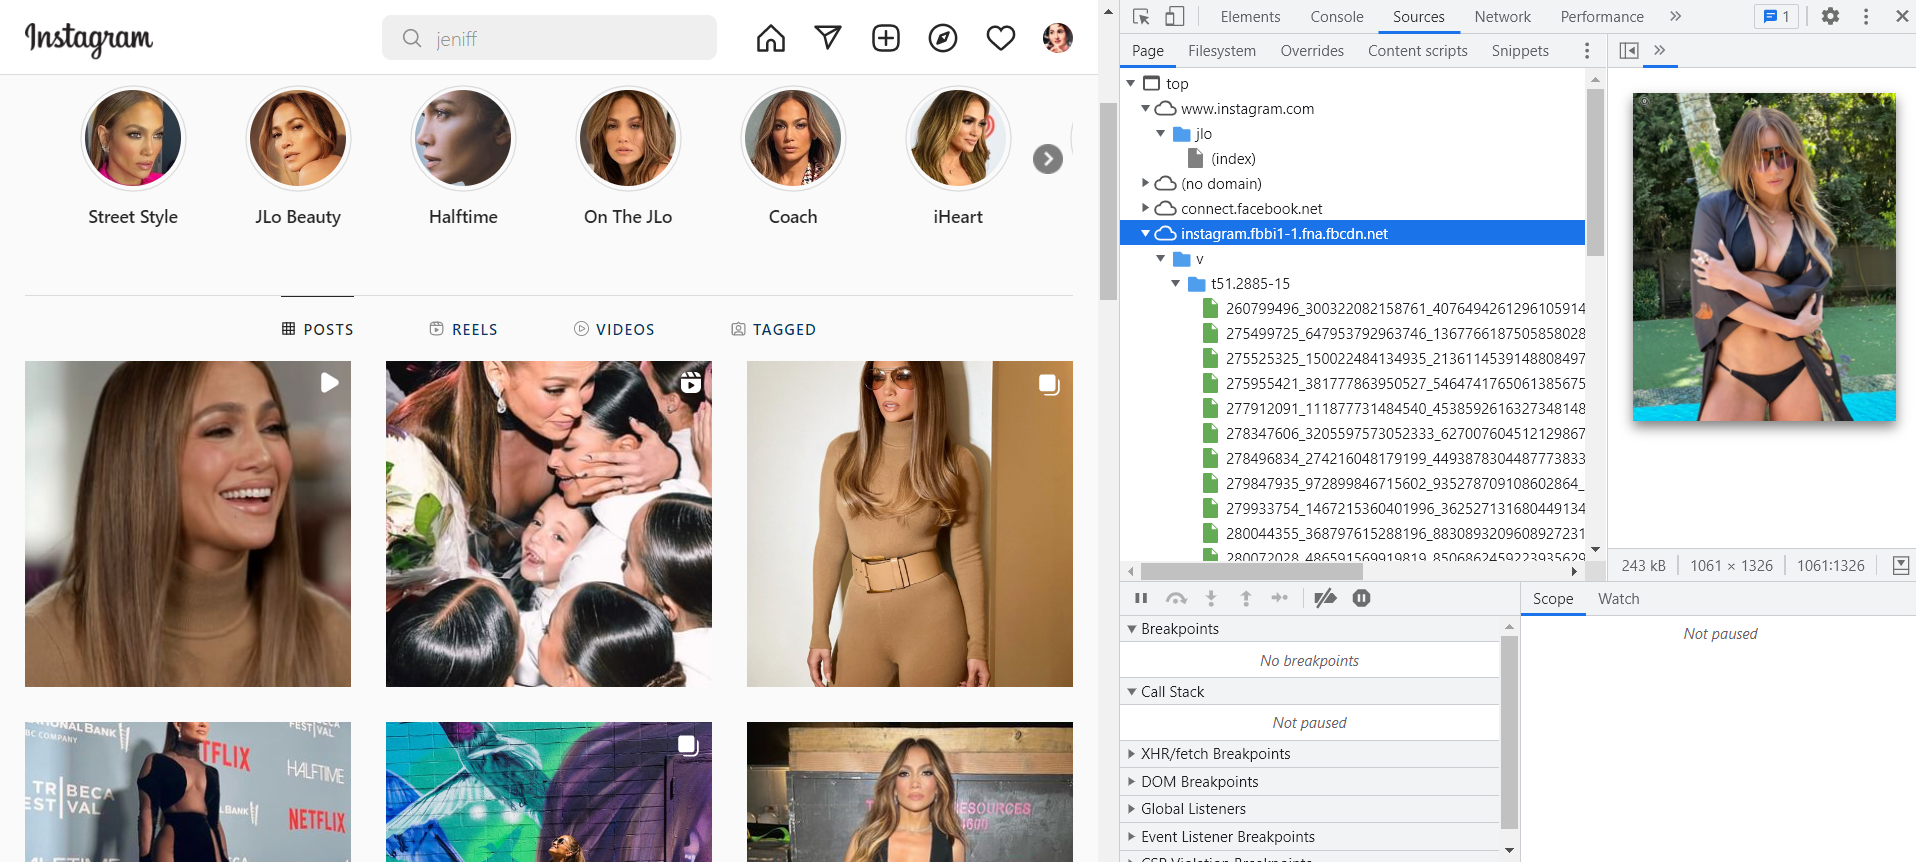Viewport: 1916px width, 862px height.
Task: Show more open file tabs chevron
Action: click(1660, 50)
